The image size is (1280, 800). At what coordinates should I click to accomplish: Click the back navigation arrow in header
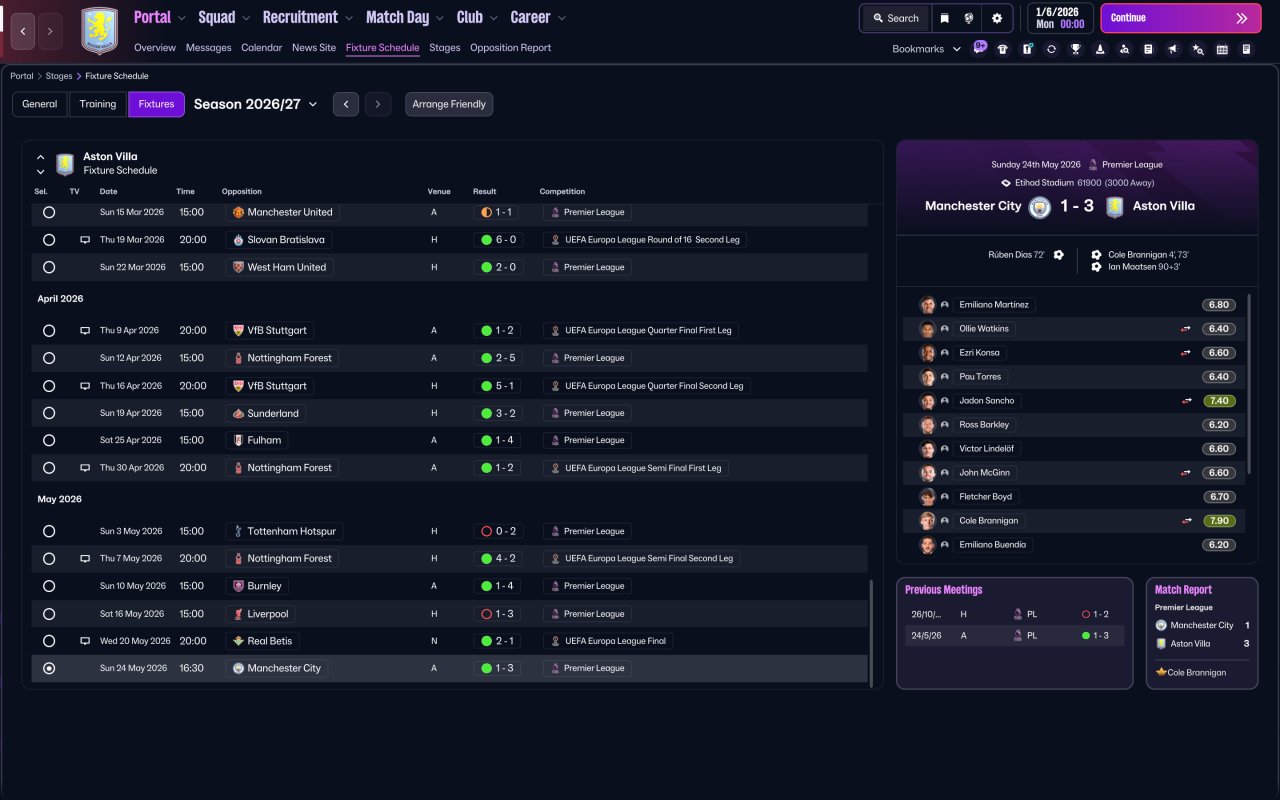(x=23, y=31)
